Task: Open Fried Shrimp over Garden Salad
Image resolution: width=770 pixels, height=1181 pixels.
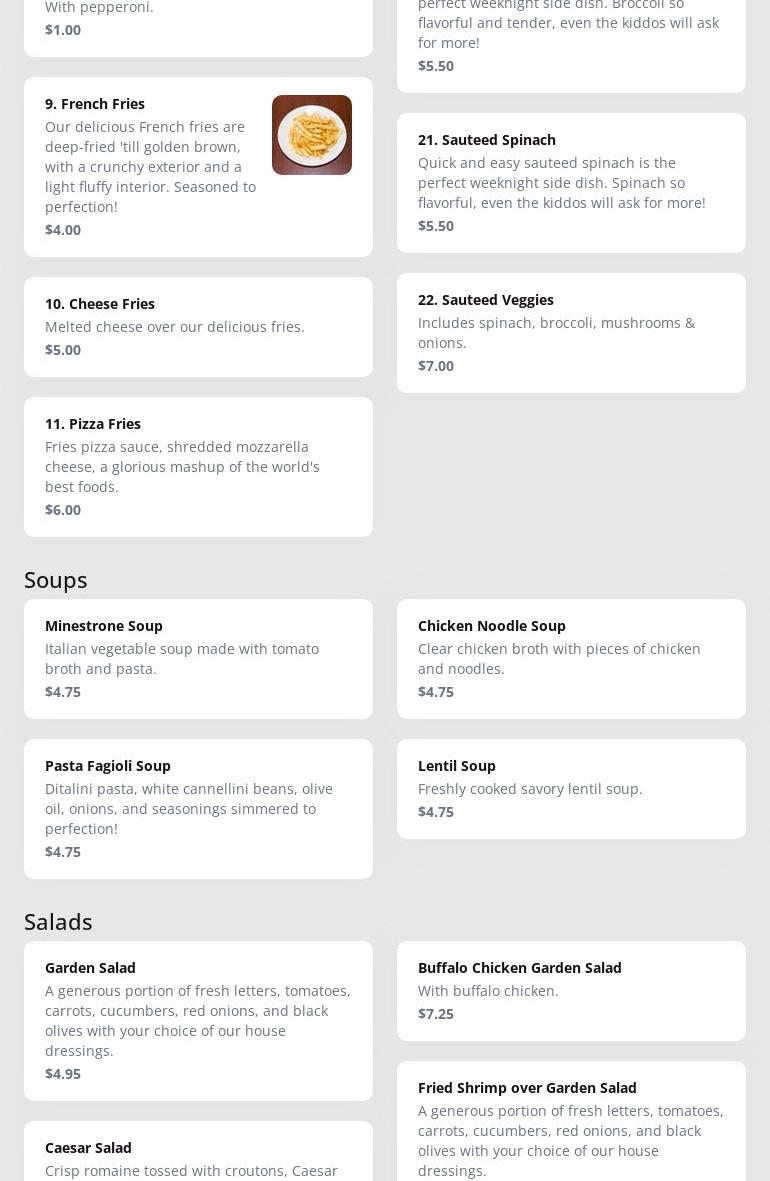Action: pyautogui.click(x=570, y=1120)
